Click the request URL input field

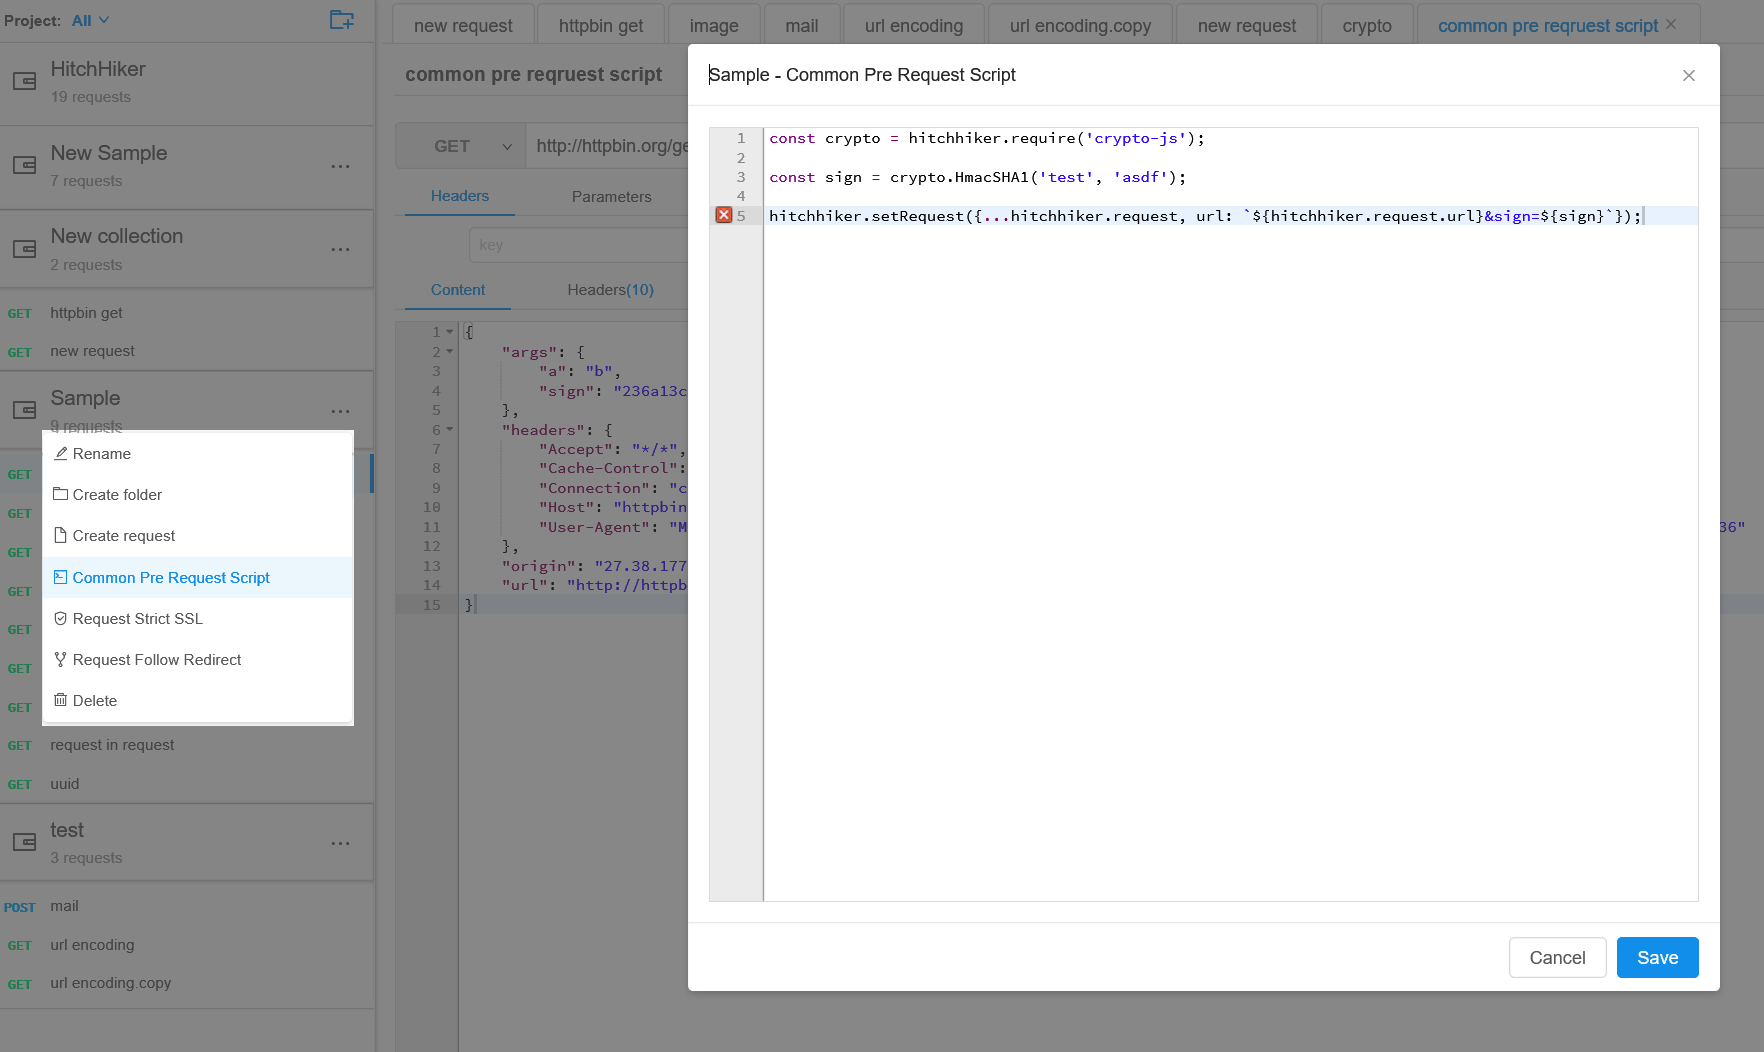610,146
